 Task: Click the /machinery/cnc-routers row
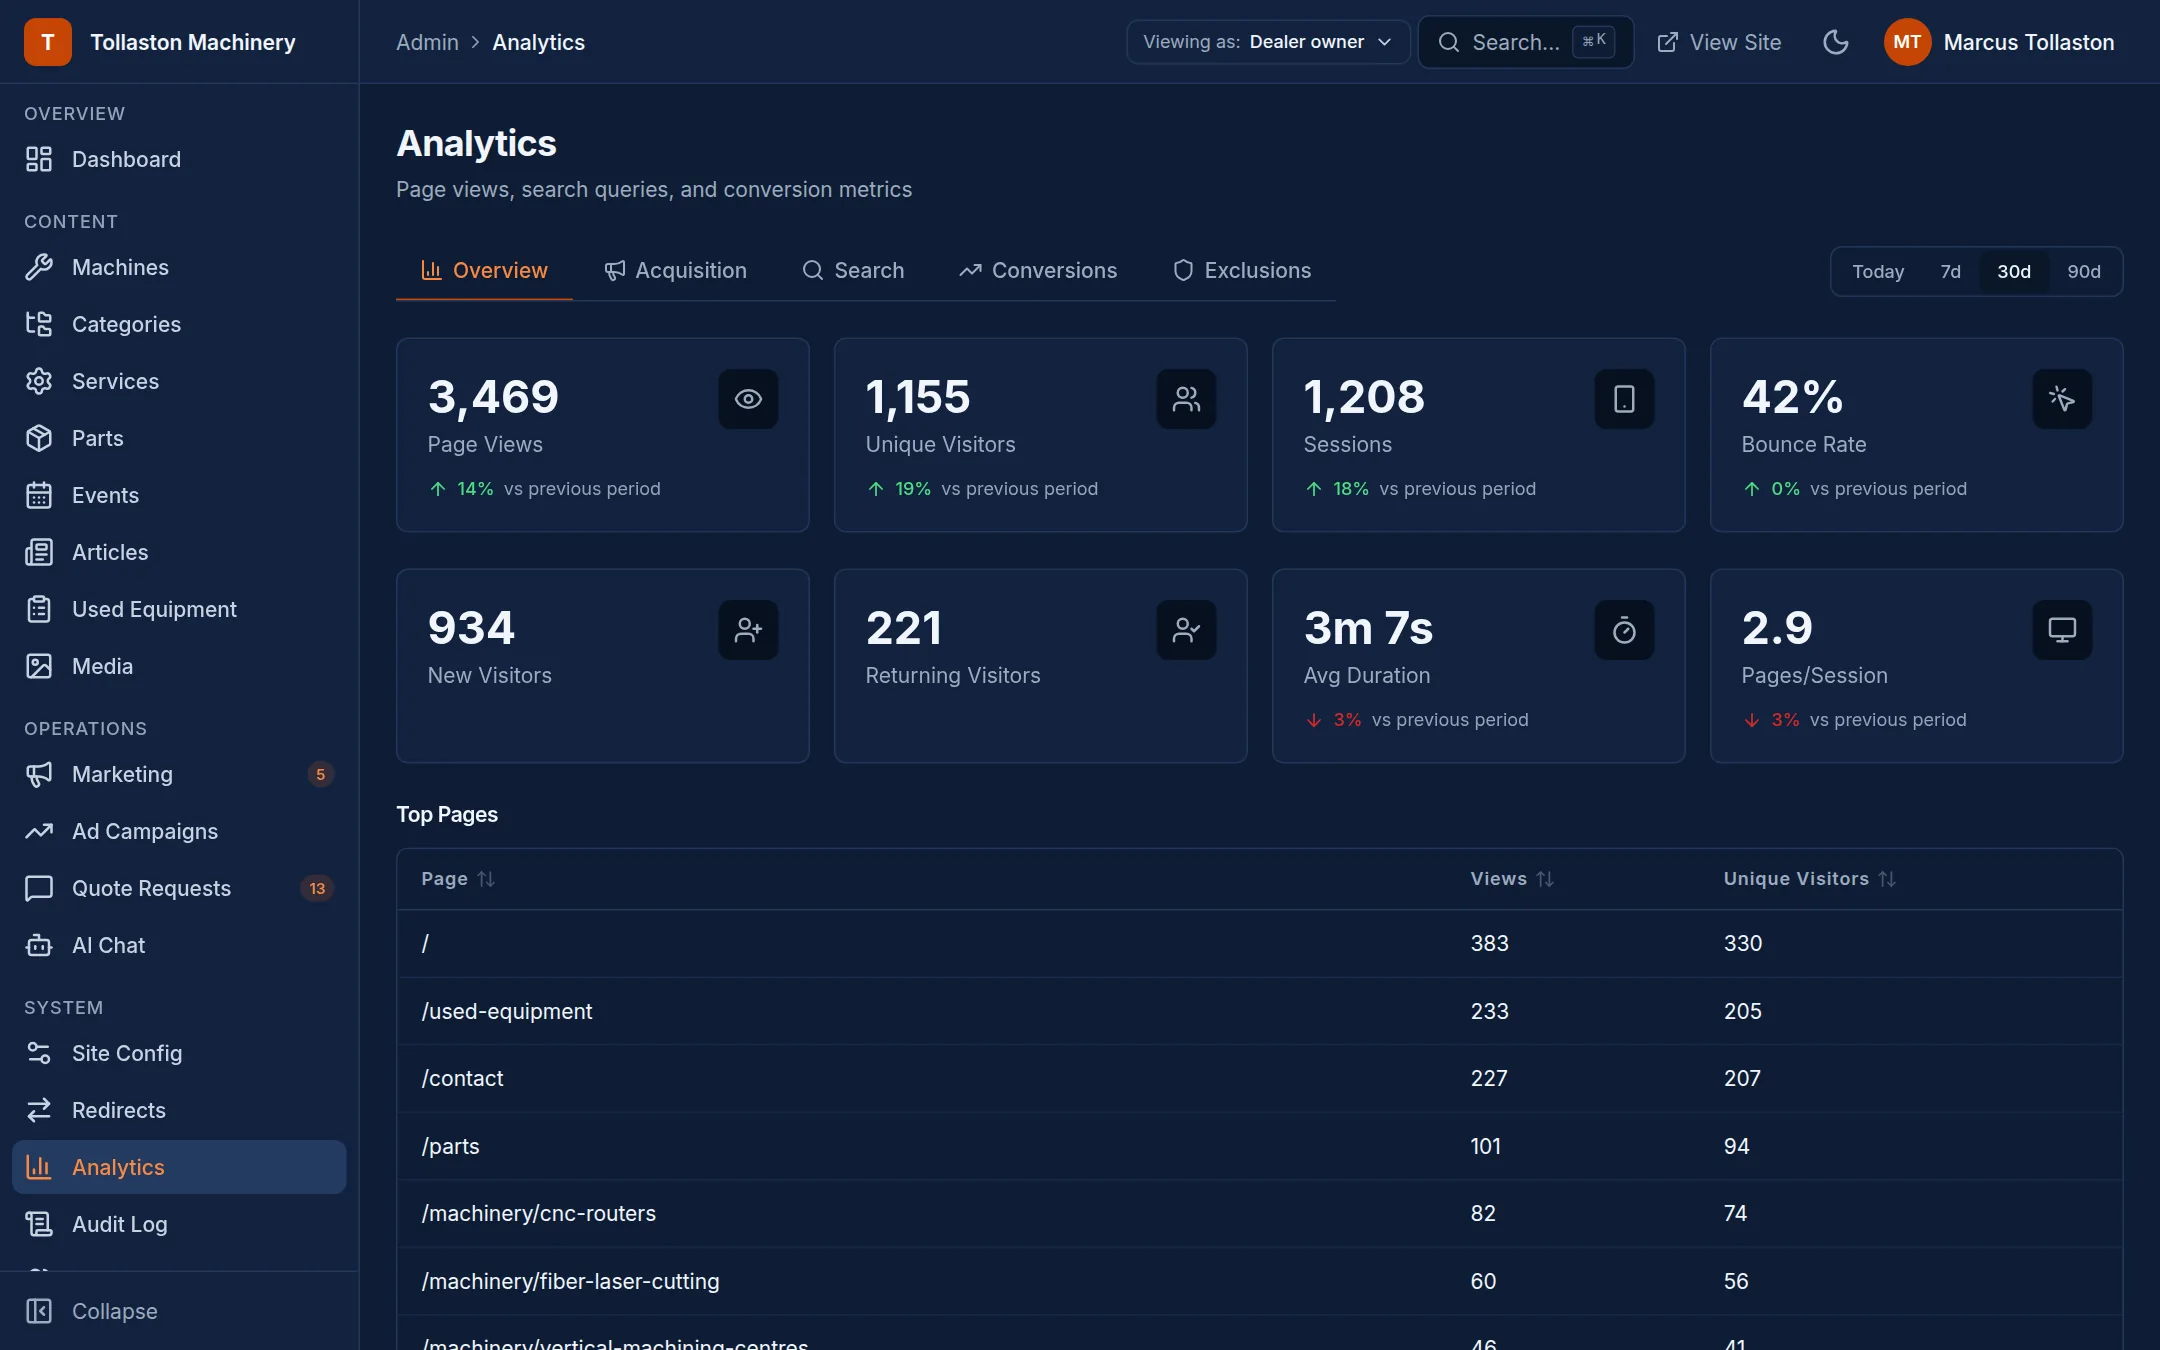click(1259, 1213)
